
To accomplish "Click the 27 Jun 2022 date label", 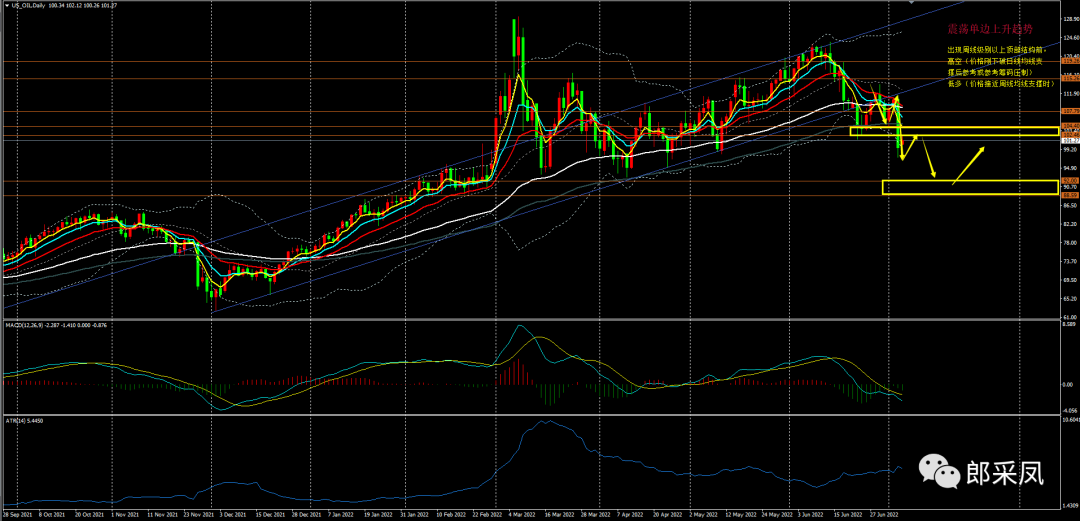I will click(x=884, y=513).
